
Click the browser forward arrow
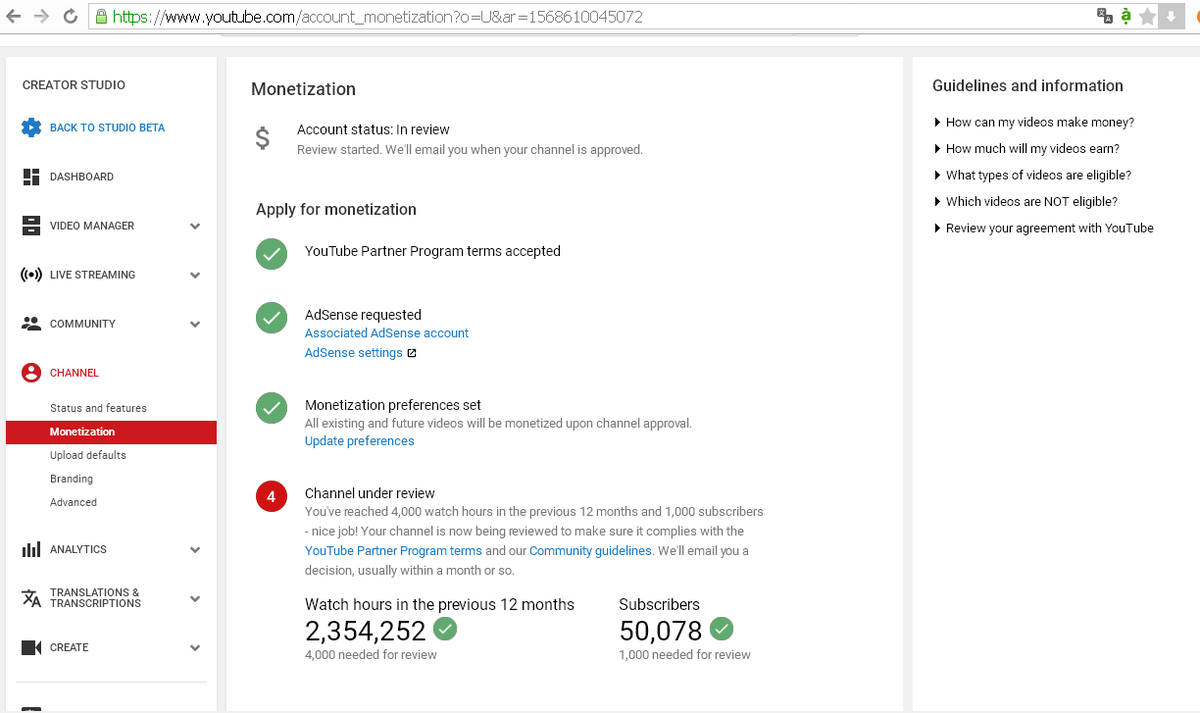(43, 17)
